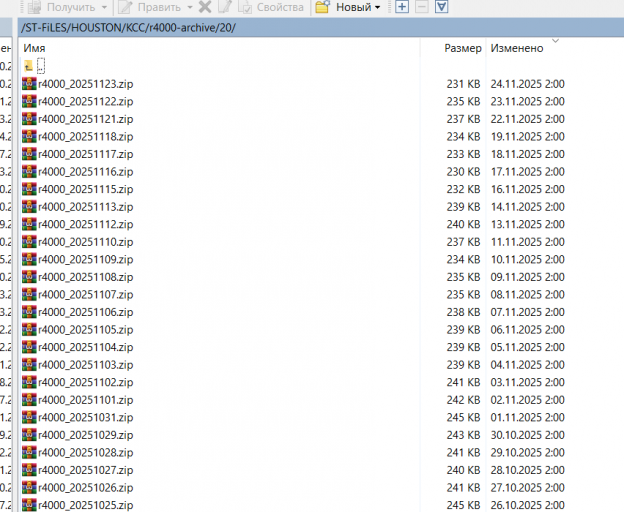Click size 240 KB of r4000_20251112.zip
Viewport: 624px width, 512px height.
coord(463,224)
